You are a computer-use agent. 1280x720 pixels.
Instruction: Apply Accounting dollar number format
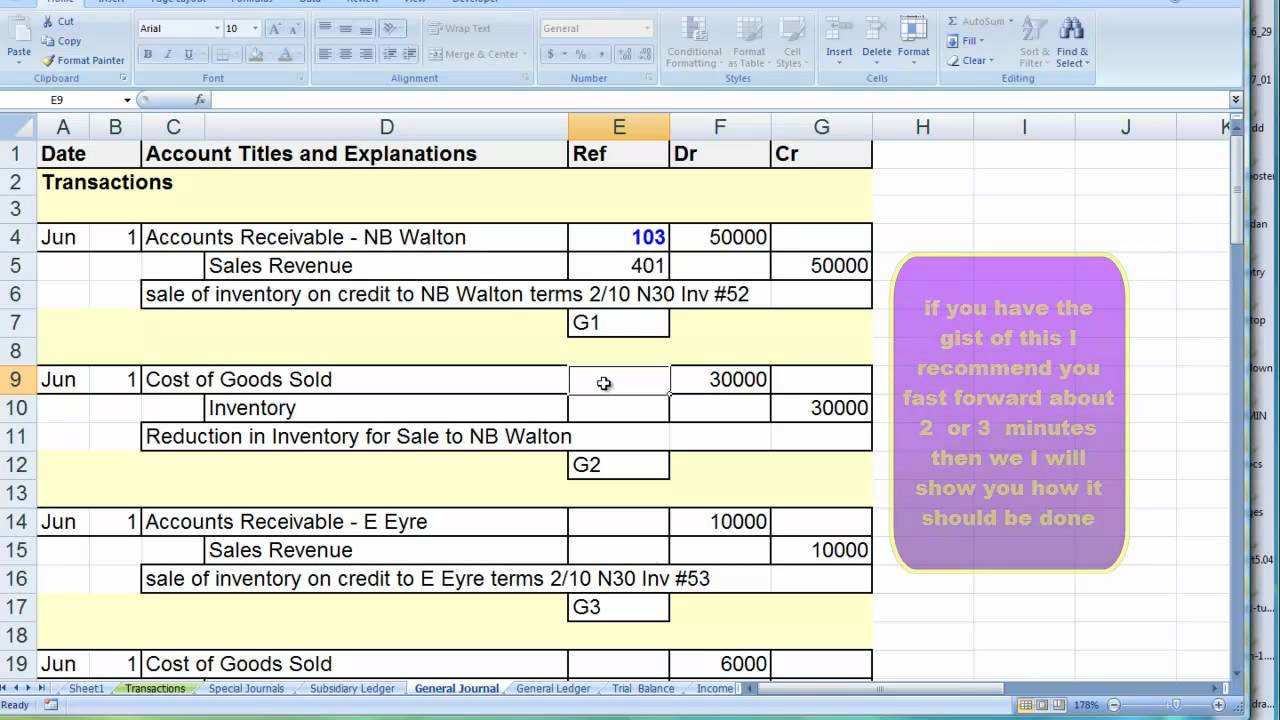point(551,55)
